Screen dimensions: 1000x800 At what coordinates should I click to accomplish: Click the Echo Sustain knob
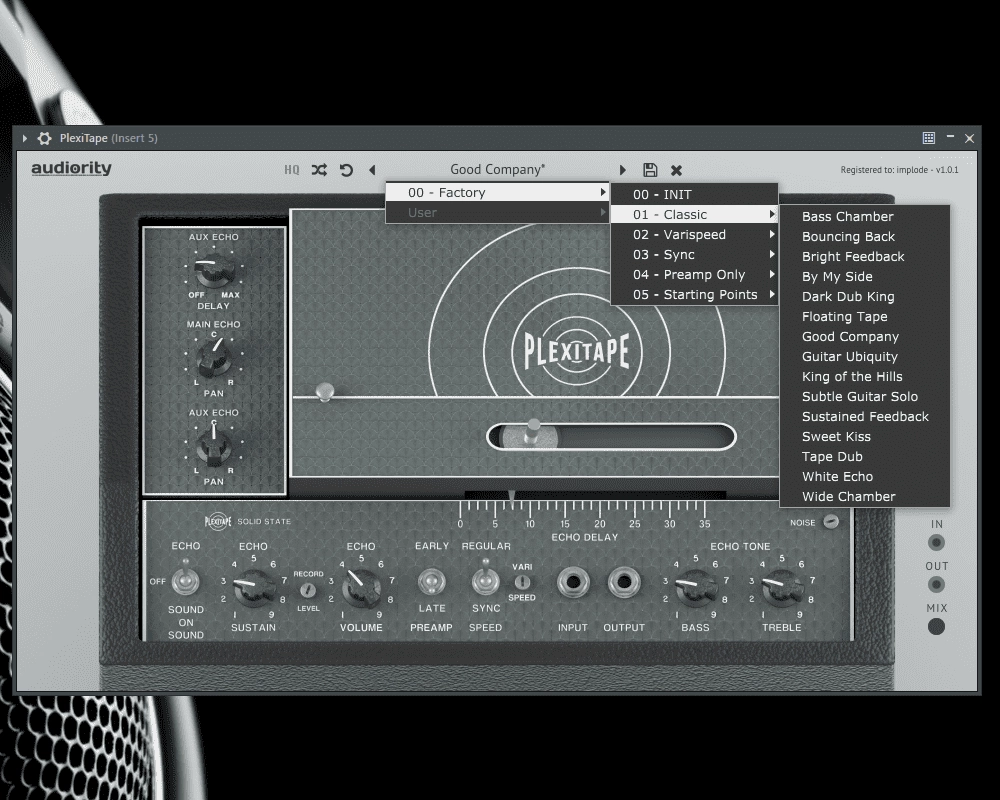tap(253, 589)
